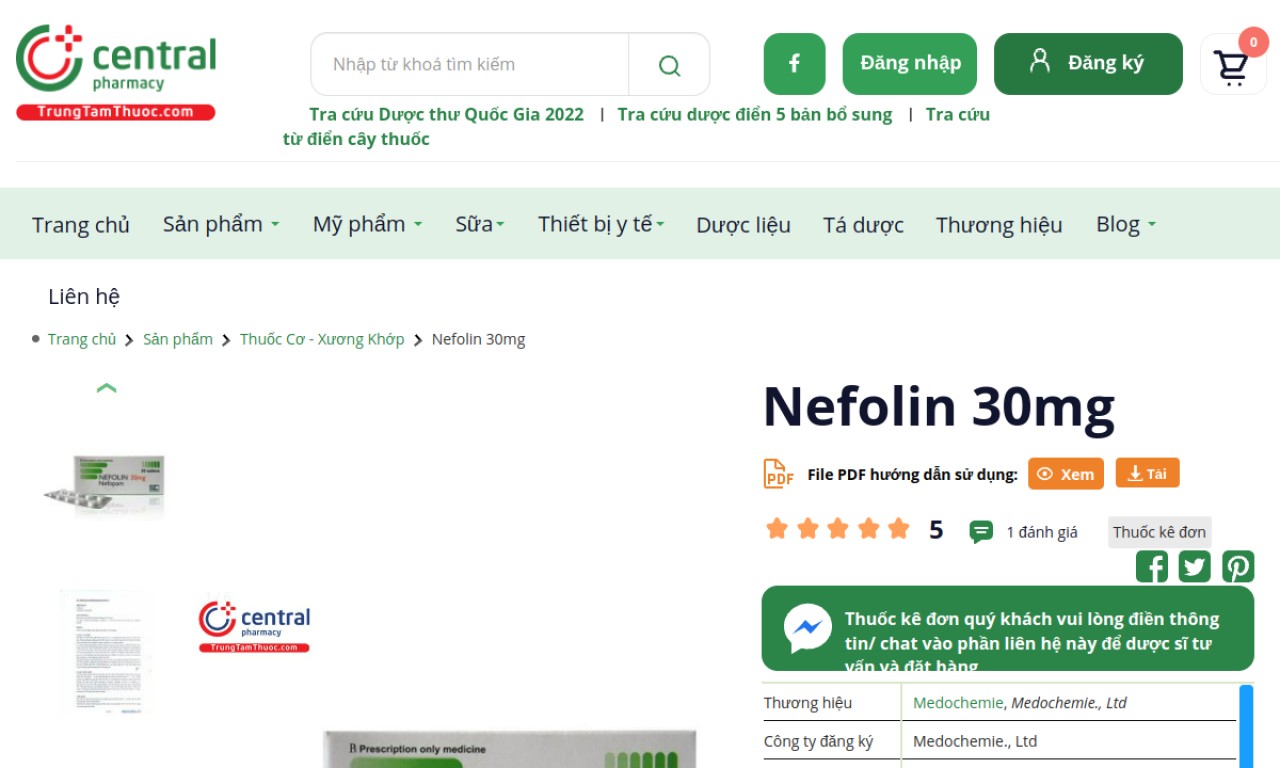Open the Dược liệu menu item
The height and width of the screenshot is (768, 1280).
pyautogui.click(x=743, y=225)
